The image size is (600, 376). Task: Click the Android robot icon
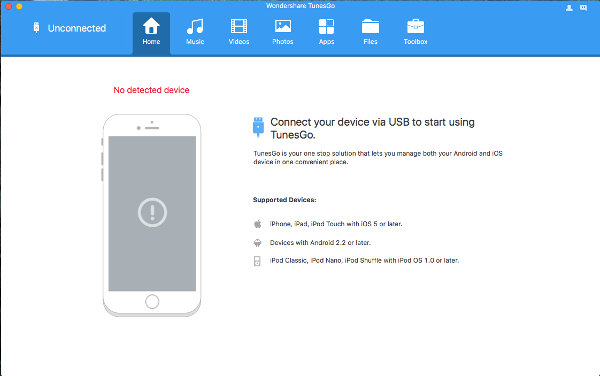click(x=257, y=243)
